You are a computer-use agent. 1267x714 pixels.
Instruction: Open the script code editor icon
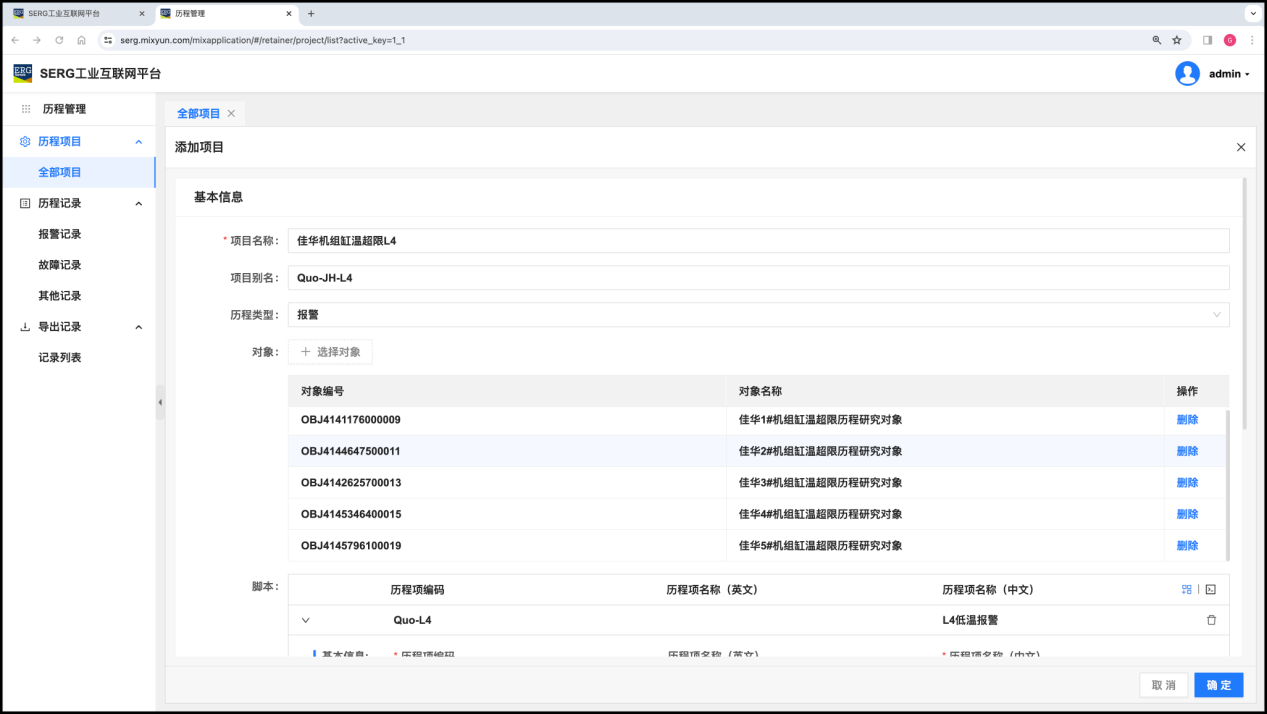[x=1211, y=590]
